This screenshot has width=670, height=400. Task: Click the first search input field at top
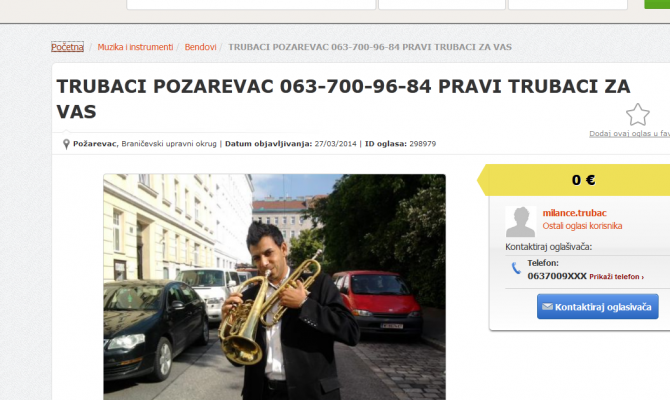click(x=251, y=4)
